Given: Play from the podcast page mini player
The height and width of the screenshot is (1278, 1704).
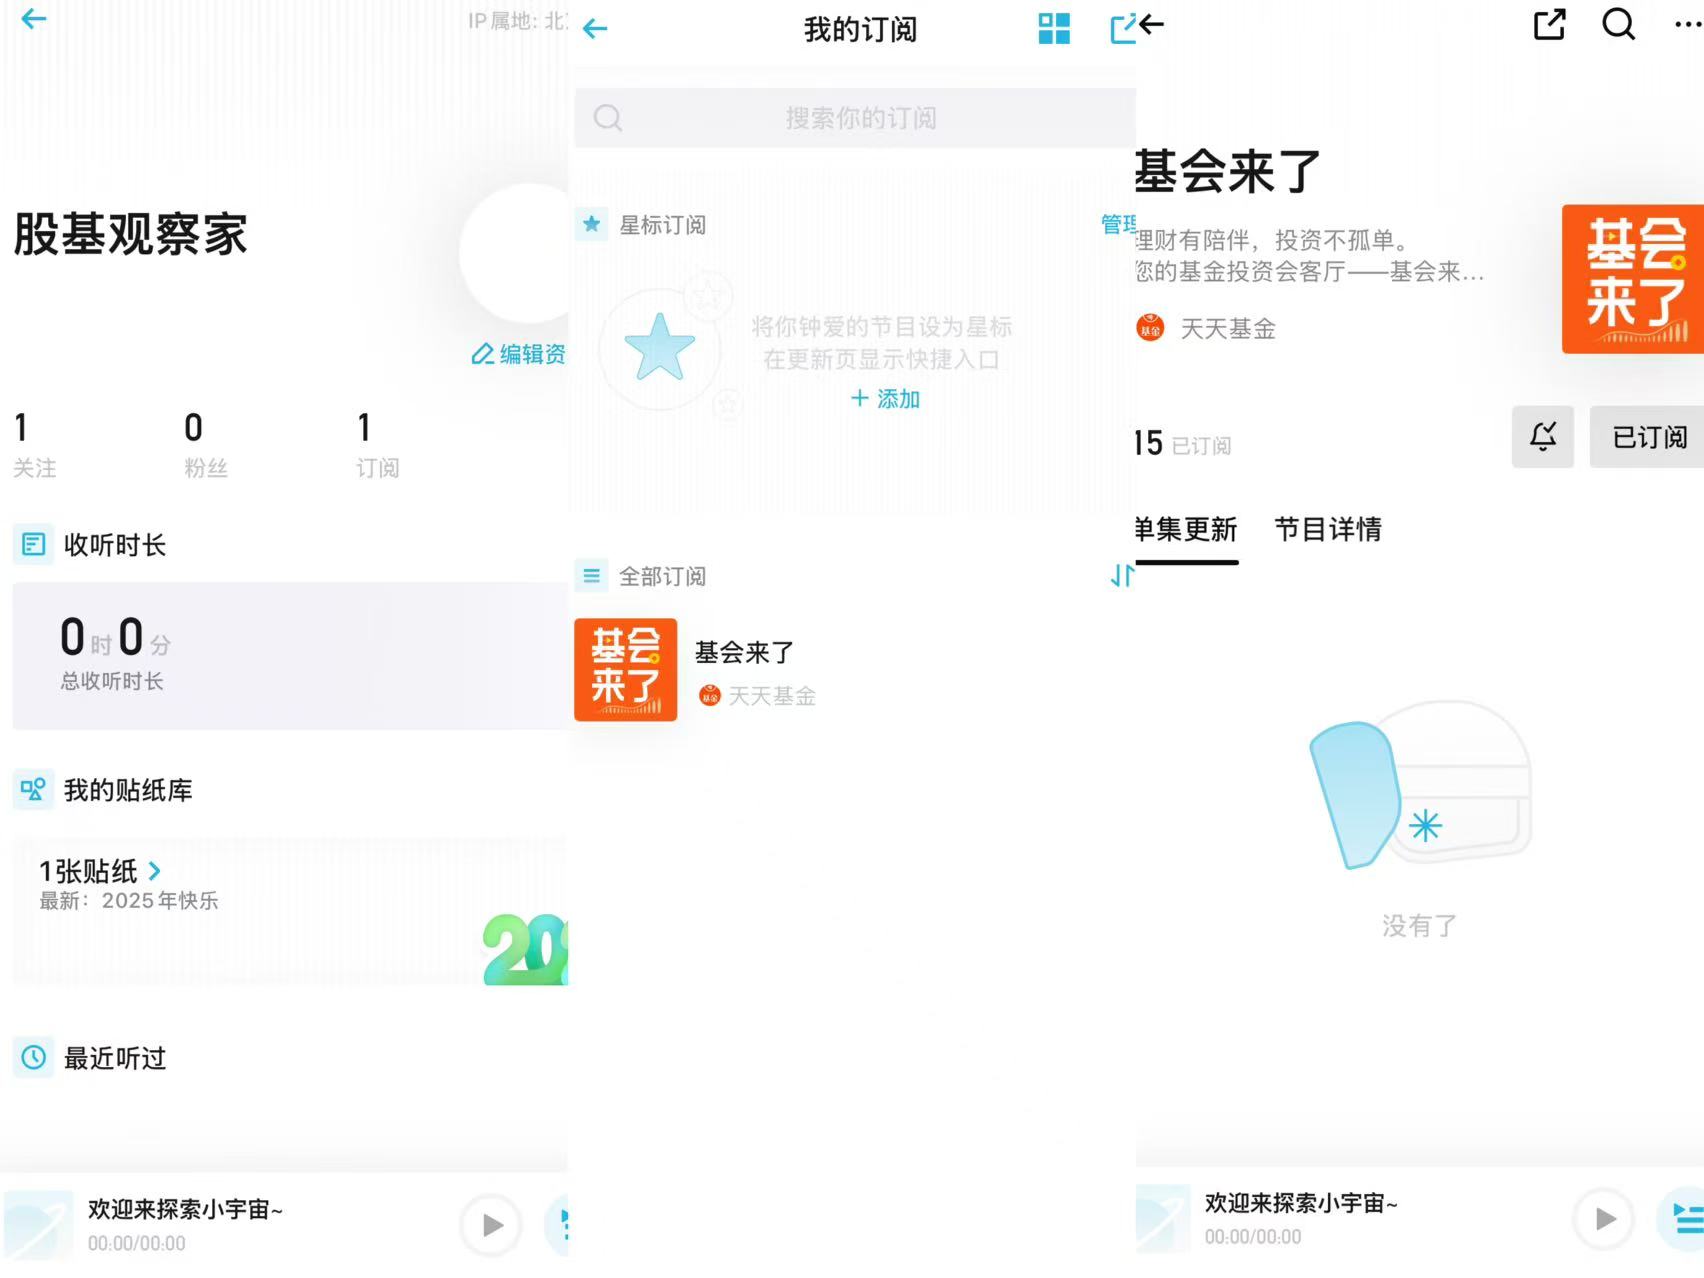Looking at the screenshot, I should (1604, 1219).
